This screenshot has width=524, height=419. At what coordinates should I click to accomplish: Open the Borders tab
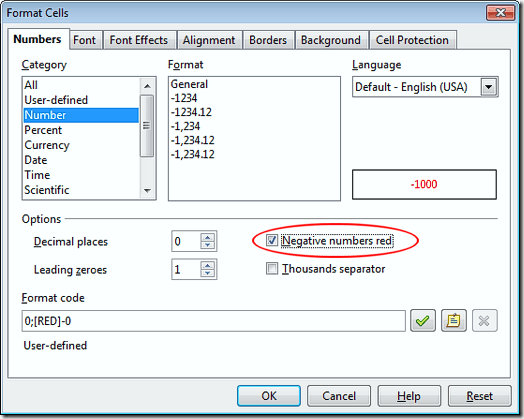(x=268, y=40)
